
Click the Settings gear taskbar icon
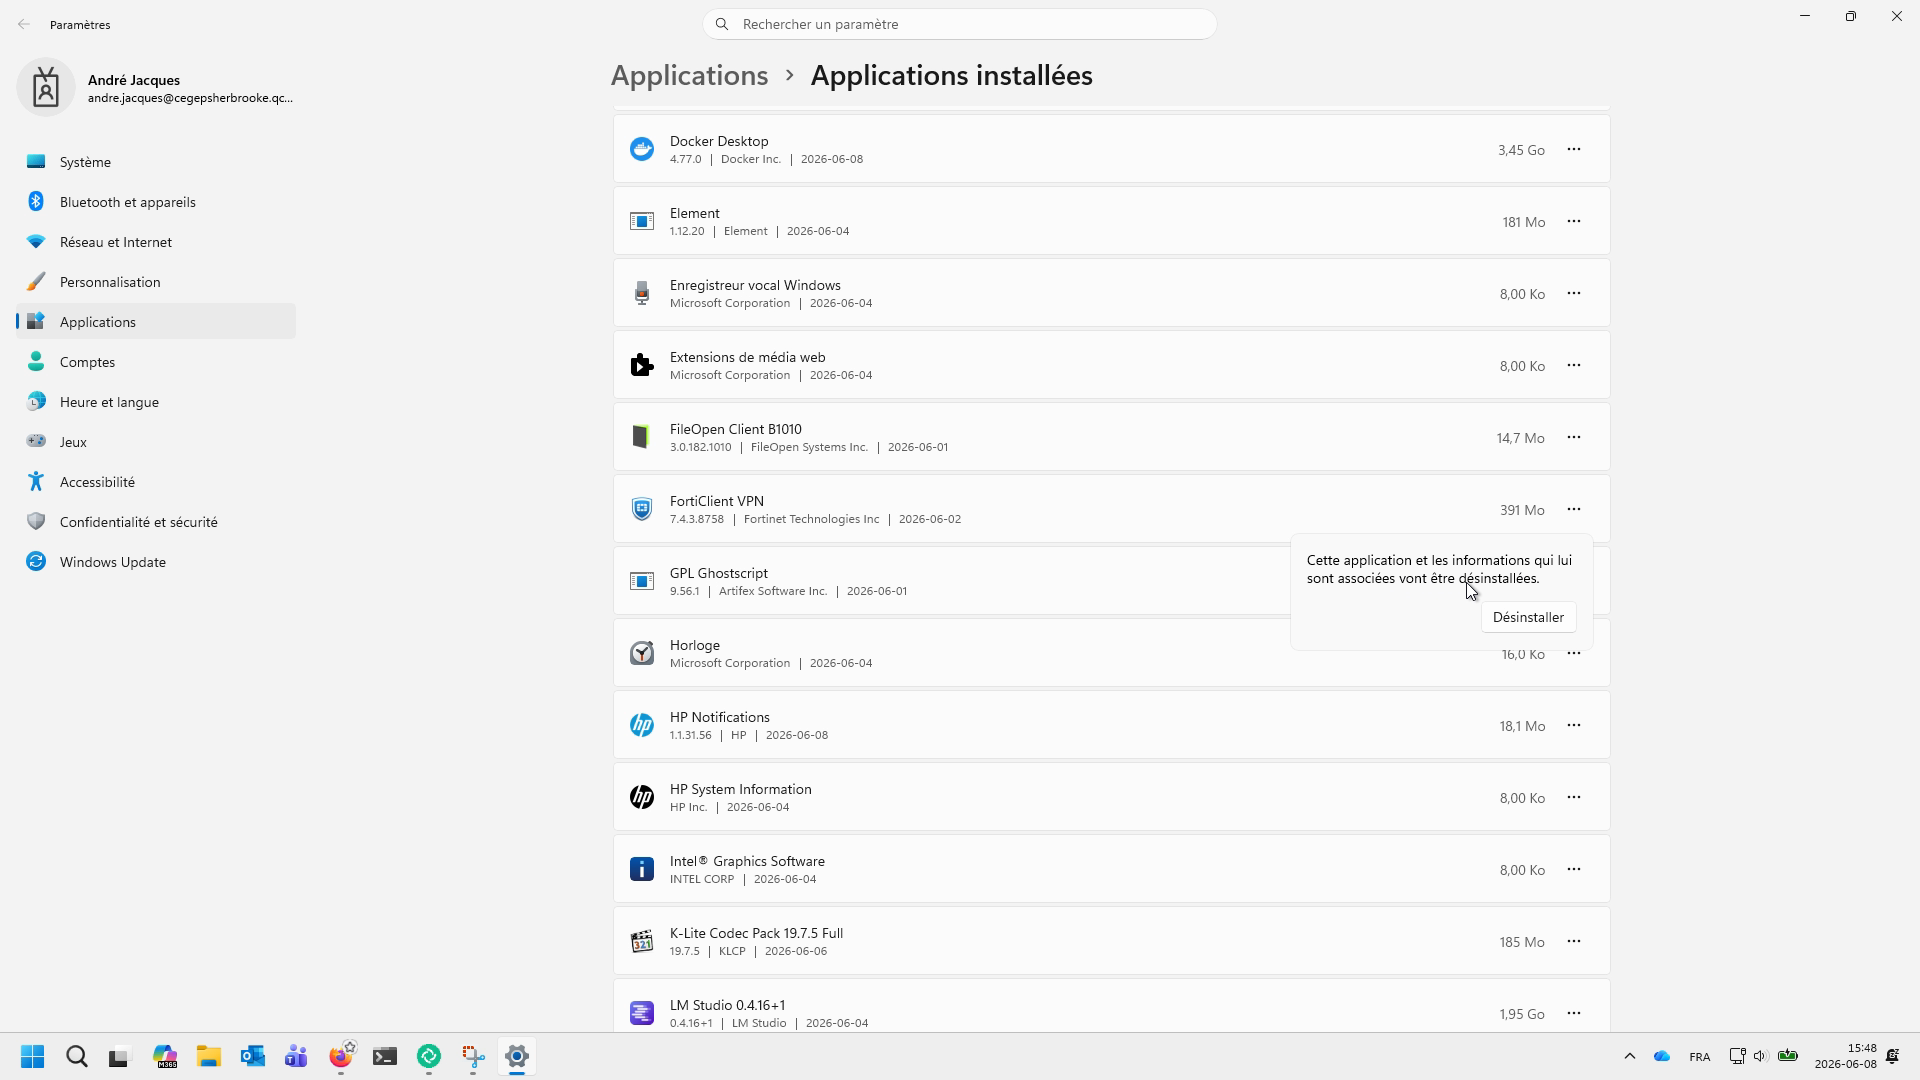[517, 1056]
